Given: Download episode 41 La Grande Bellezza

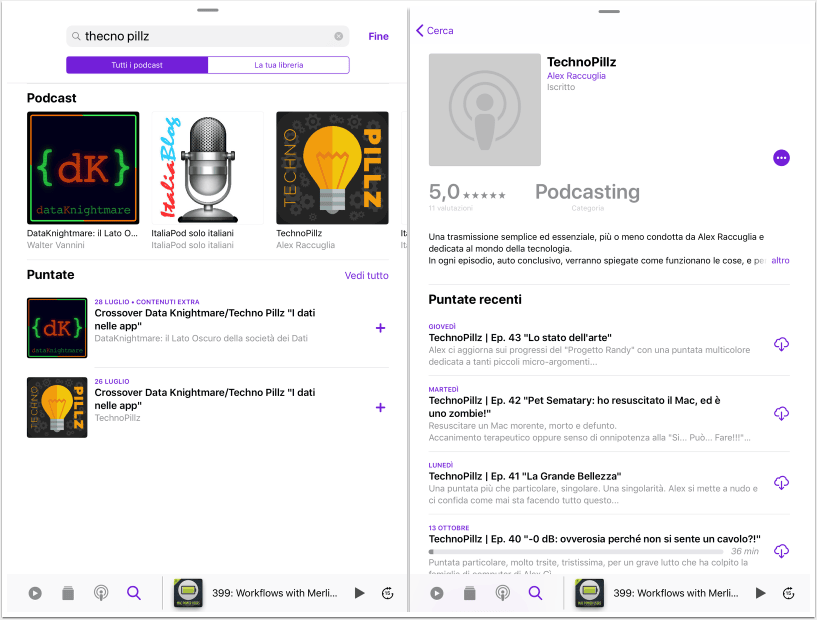Looking at the screenshot, I should pyautogui.click(x=781, y=482).
